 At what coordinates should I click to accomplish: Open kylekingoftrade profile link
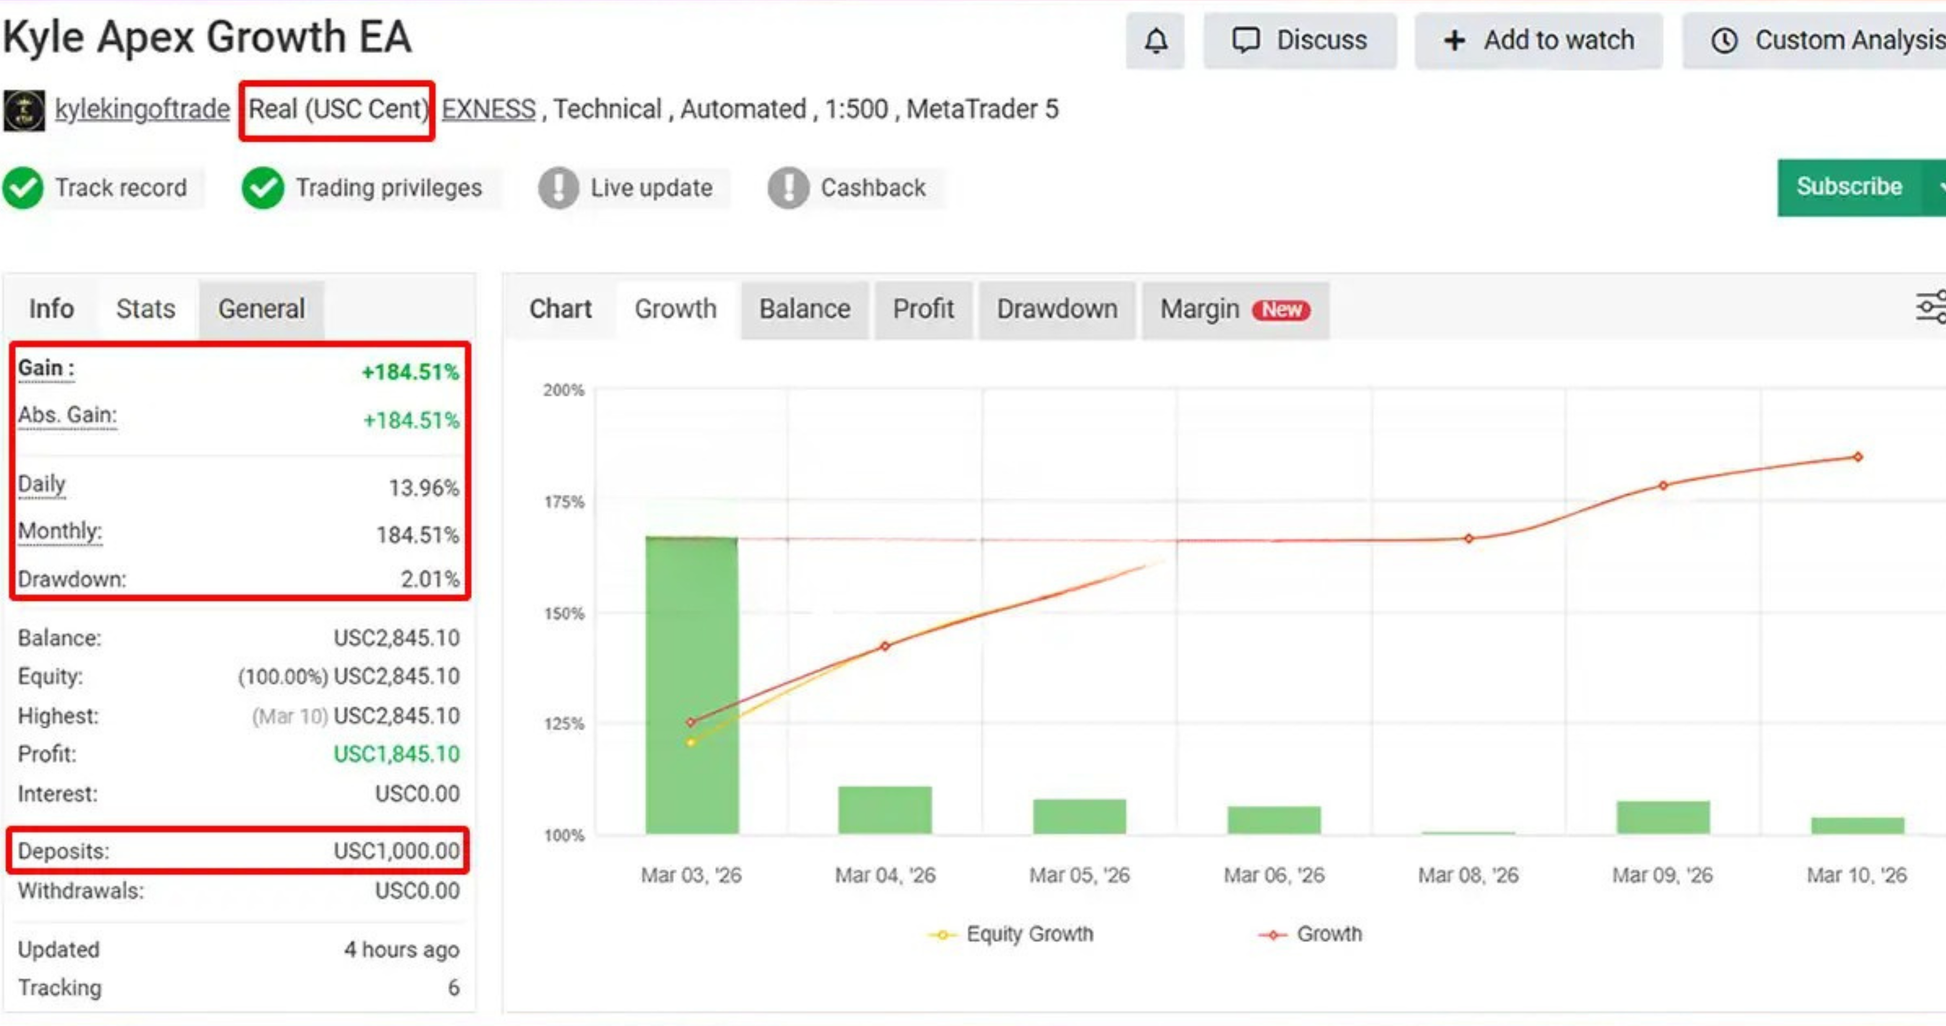tap(142, 109)
